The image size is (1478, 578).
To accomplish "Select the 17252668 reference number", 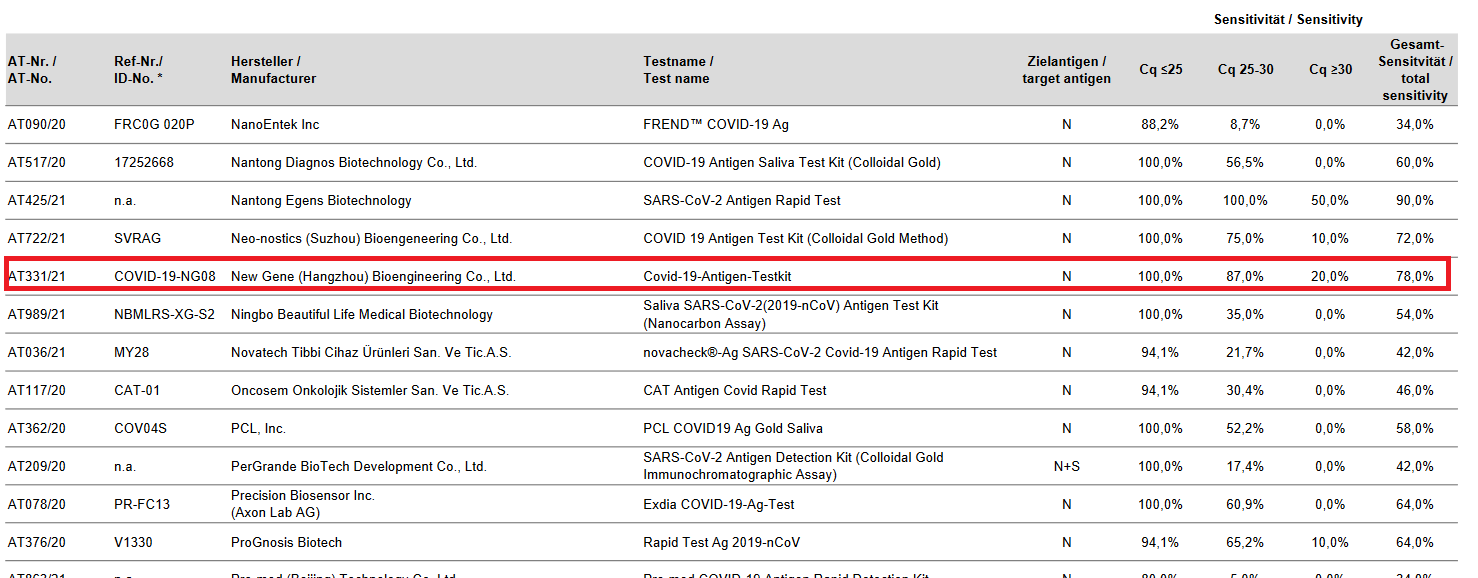I will 144,163.
